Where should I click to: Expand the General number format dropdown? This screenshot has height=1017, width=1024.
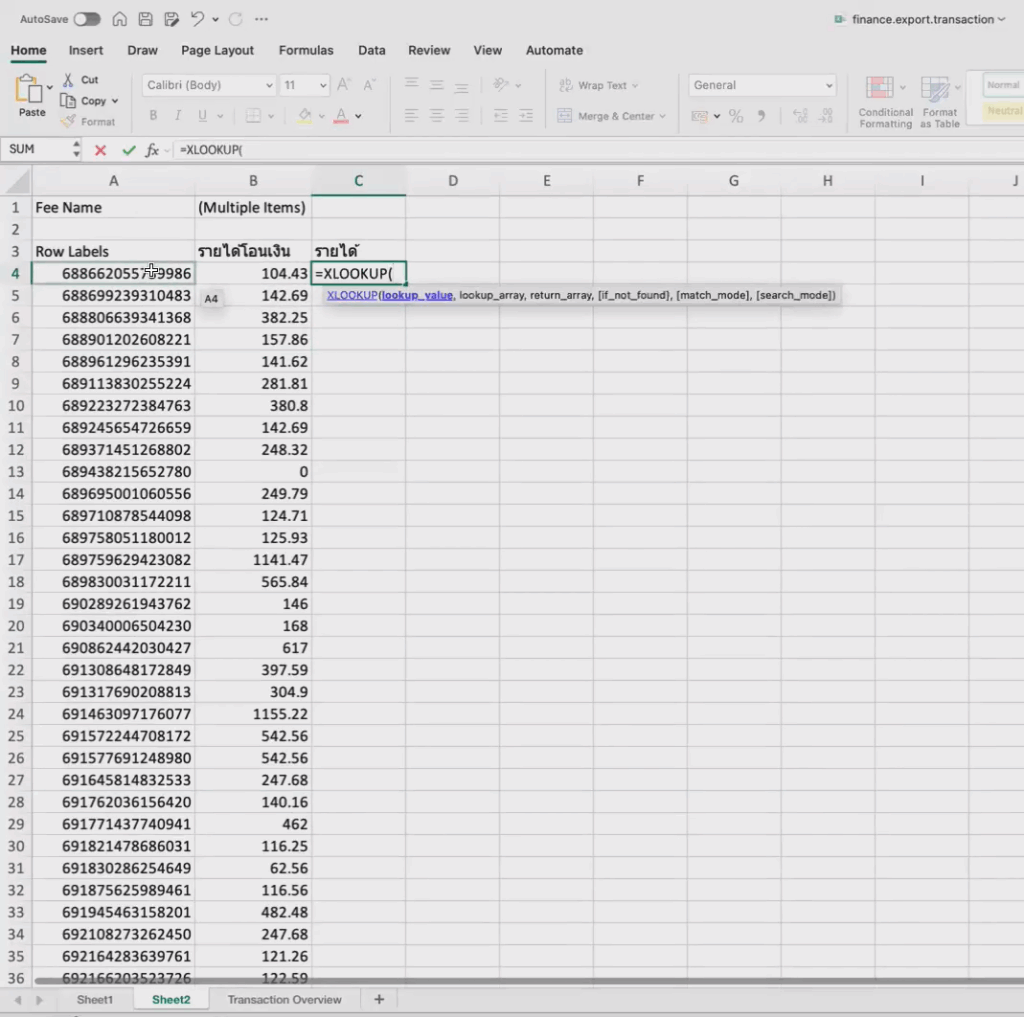click(x=828, y=86)
